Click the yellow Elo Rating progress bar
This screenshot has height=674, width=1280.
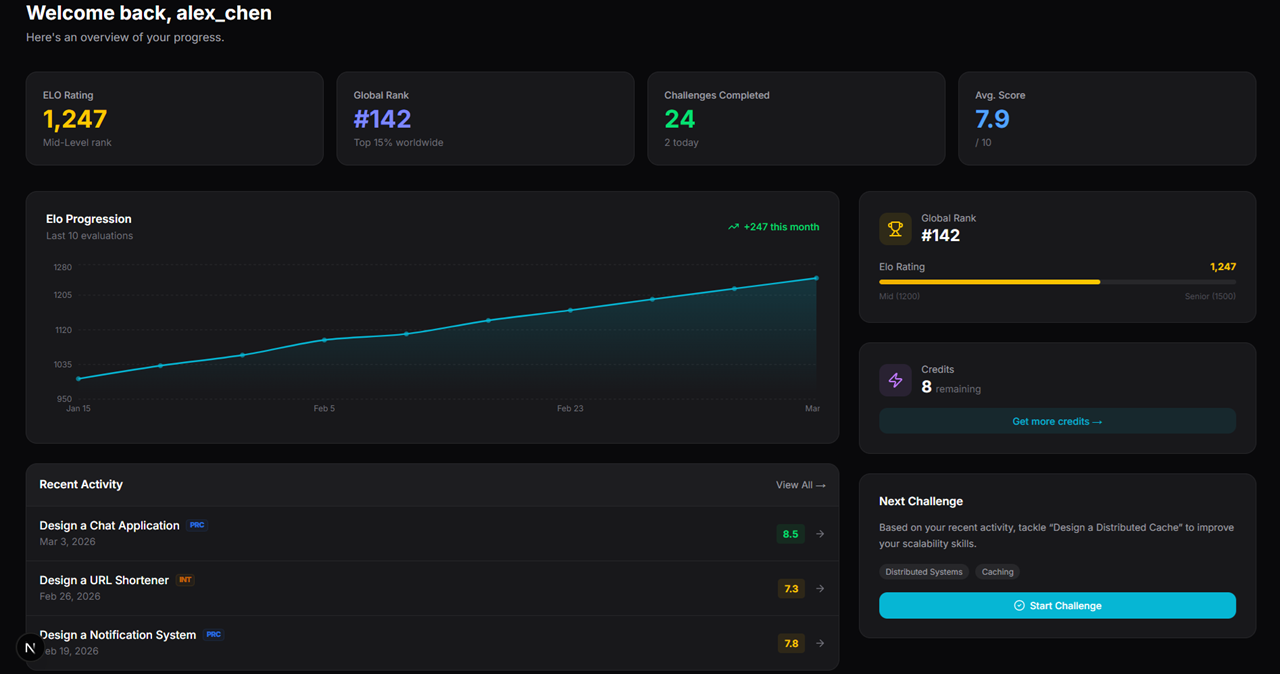pos(989,281)
